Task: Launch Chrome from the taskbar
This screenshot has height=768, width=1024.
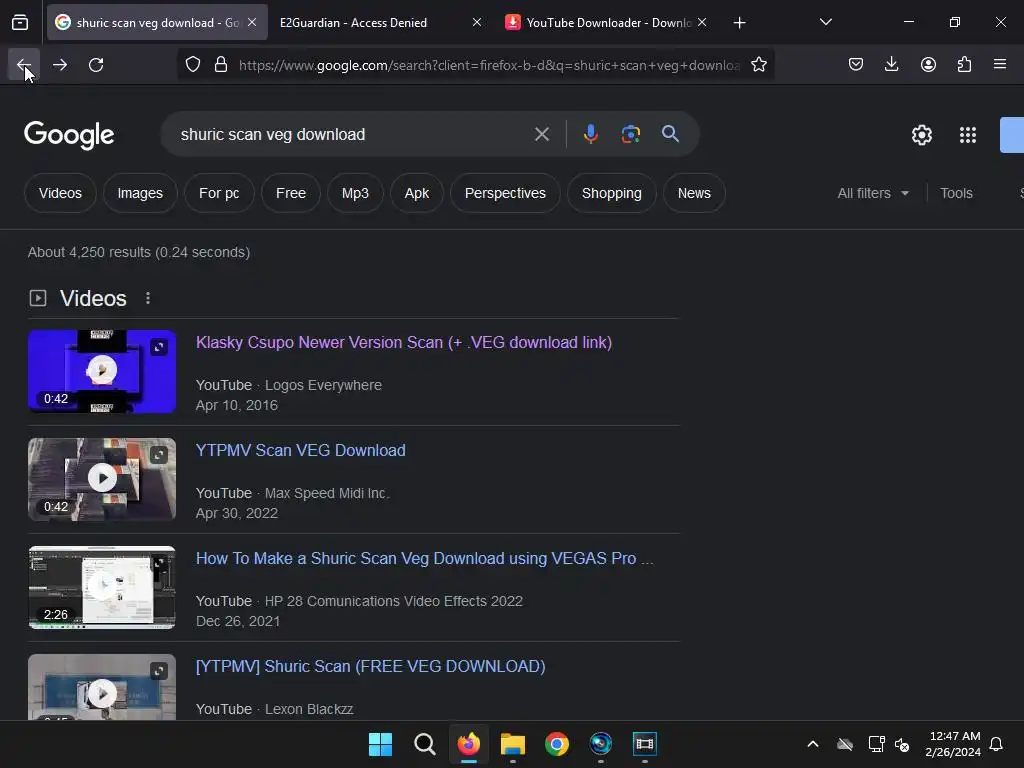Action: pos(556,744)
